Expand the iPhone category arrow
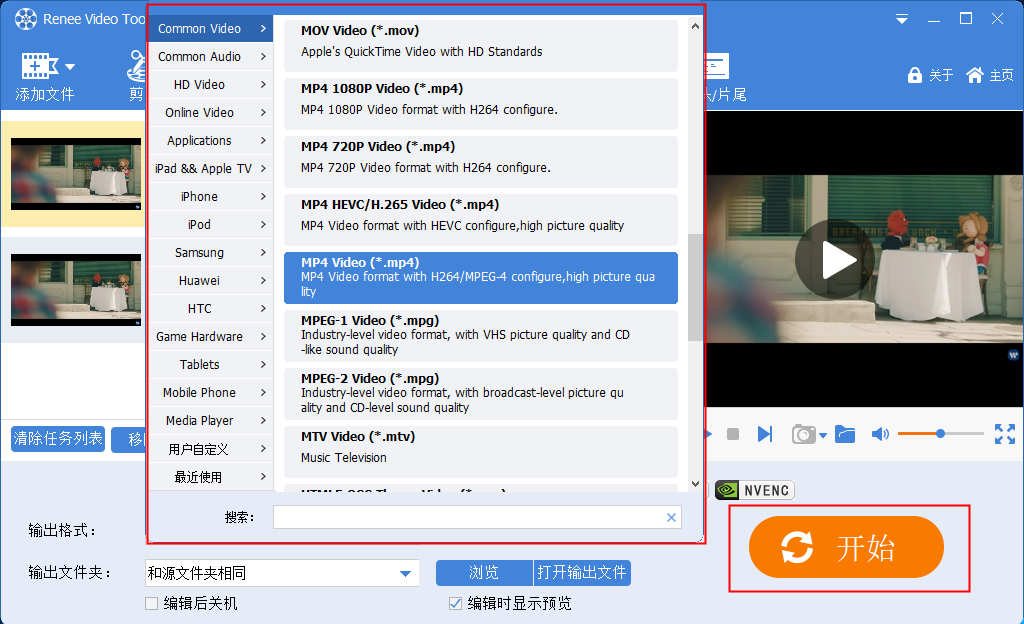This screenshot has width=1024, height=624. click(263, 196)
